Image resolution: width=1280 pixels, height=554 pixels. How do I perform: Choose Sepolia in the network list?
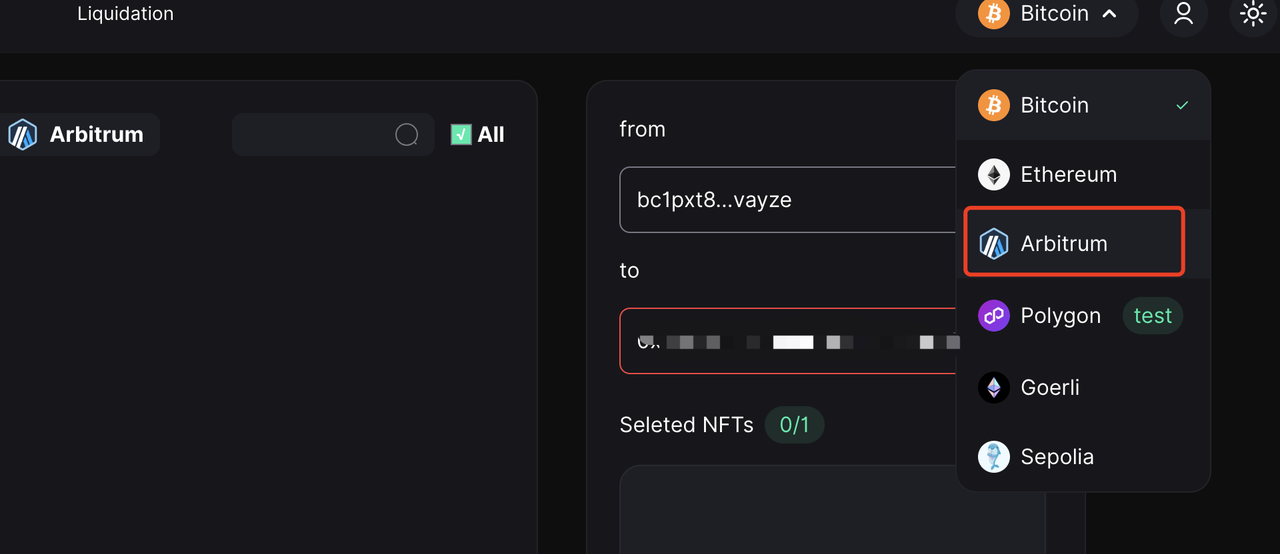coord(1084,457)
